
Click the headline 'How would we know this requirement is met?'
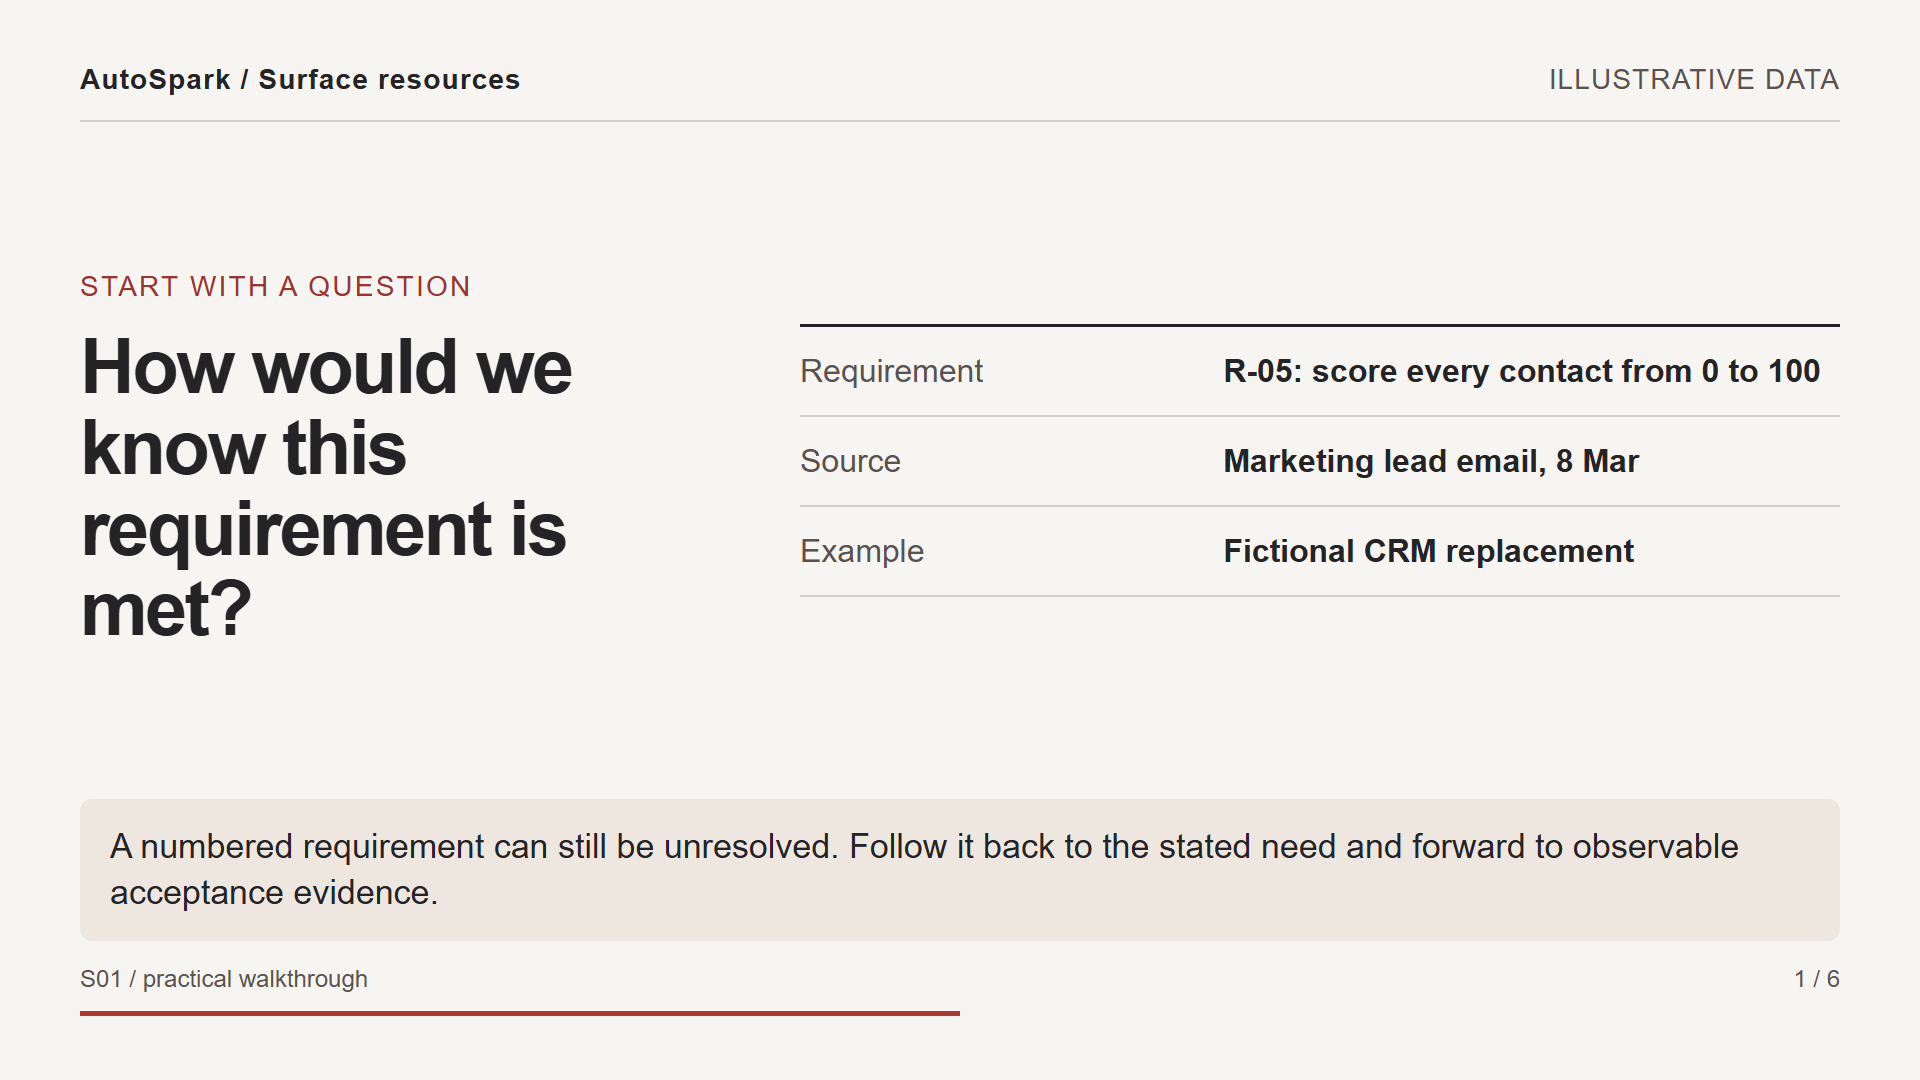click(327, 488)
